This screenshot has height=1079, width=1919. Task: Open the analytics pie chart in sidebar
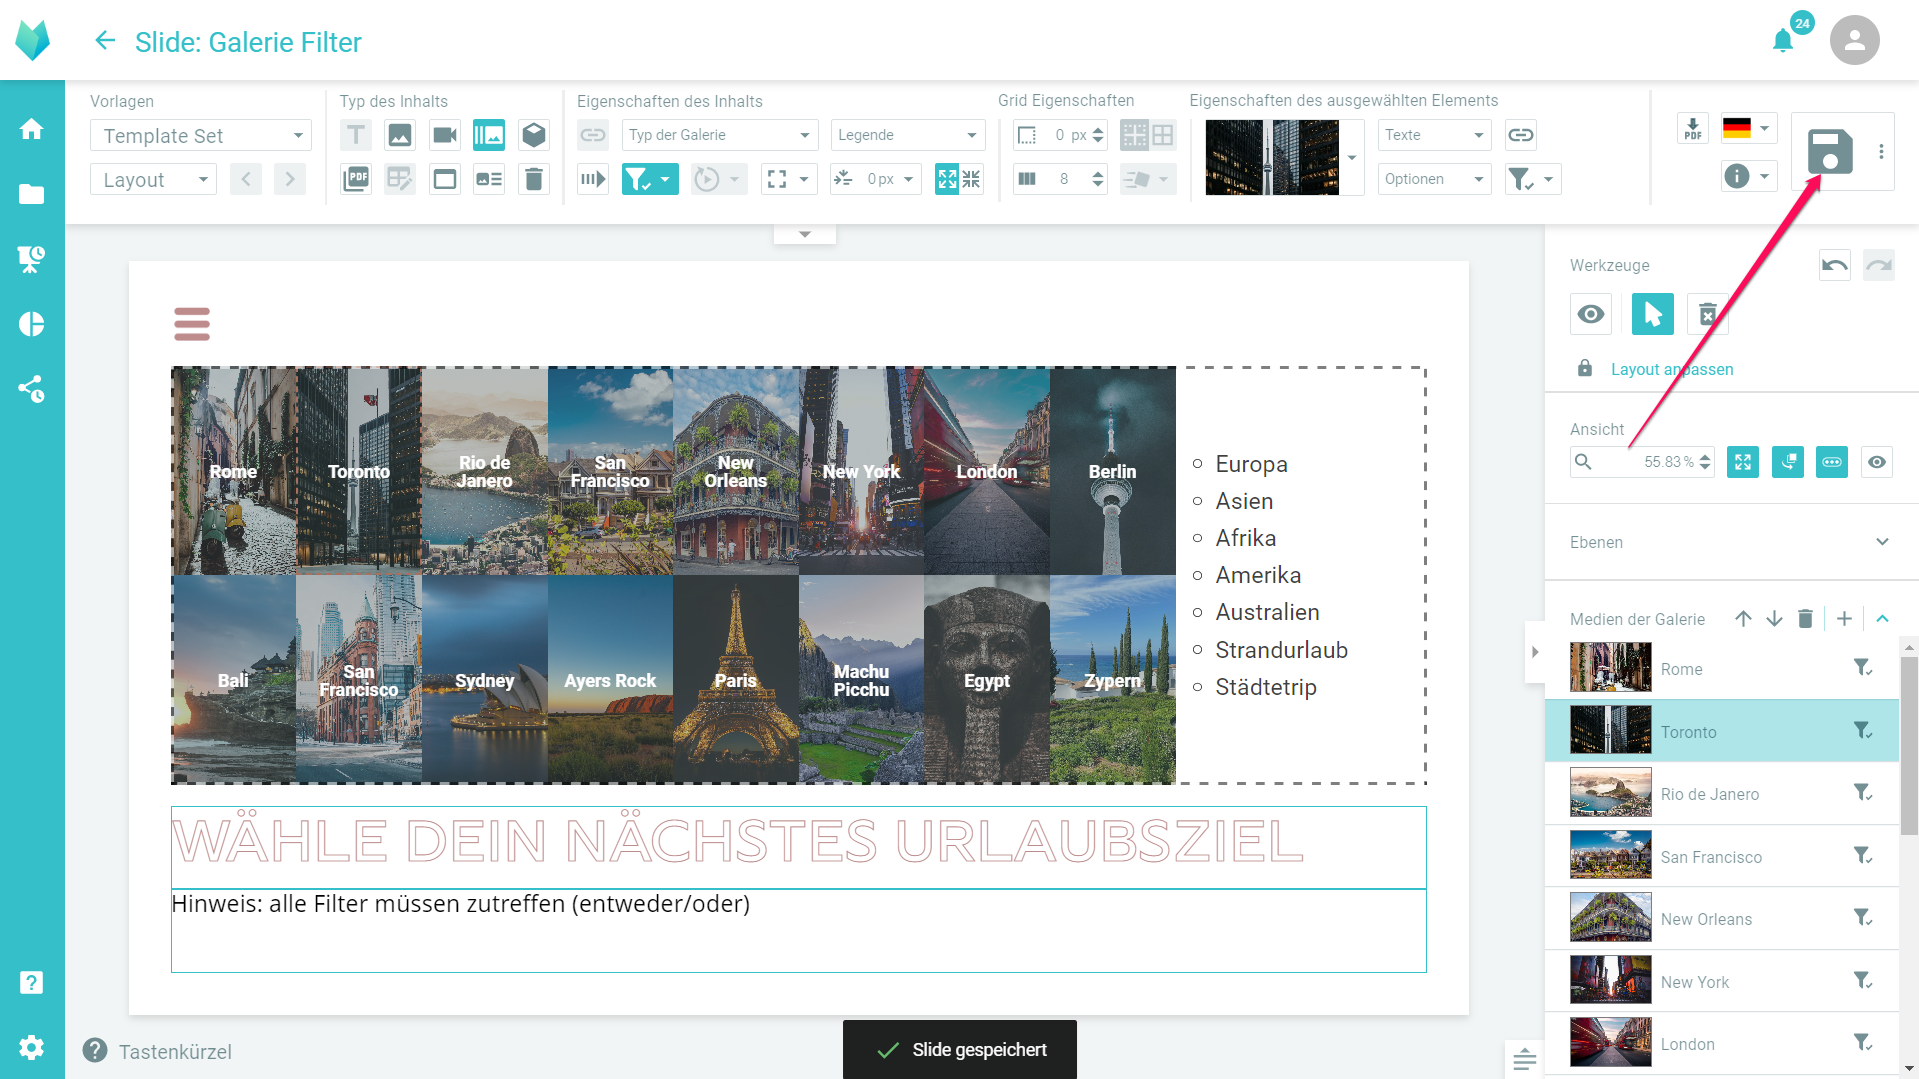pyautogui.click(x=32, y=324)
